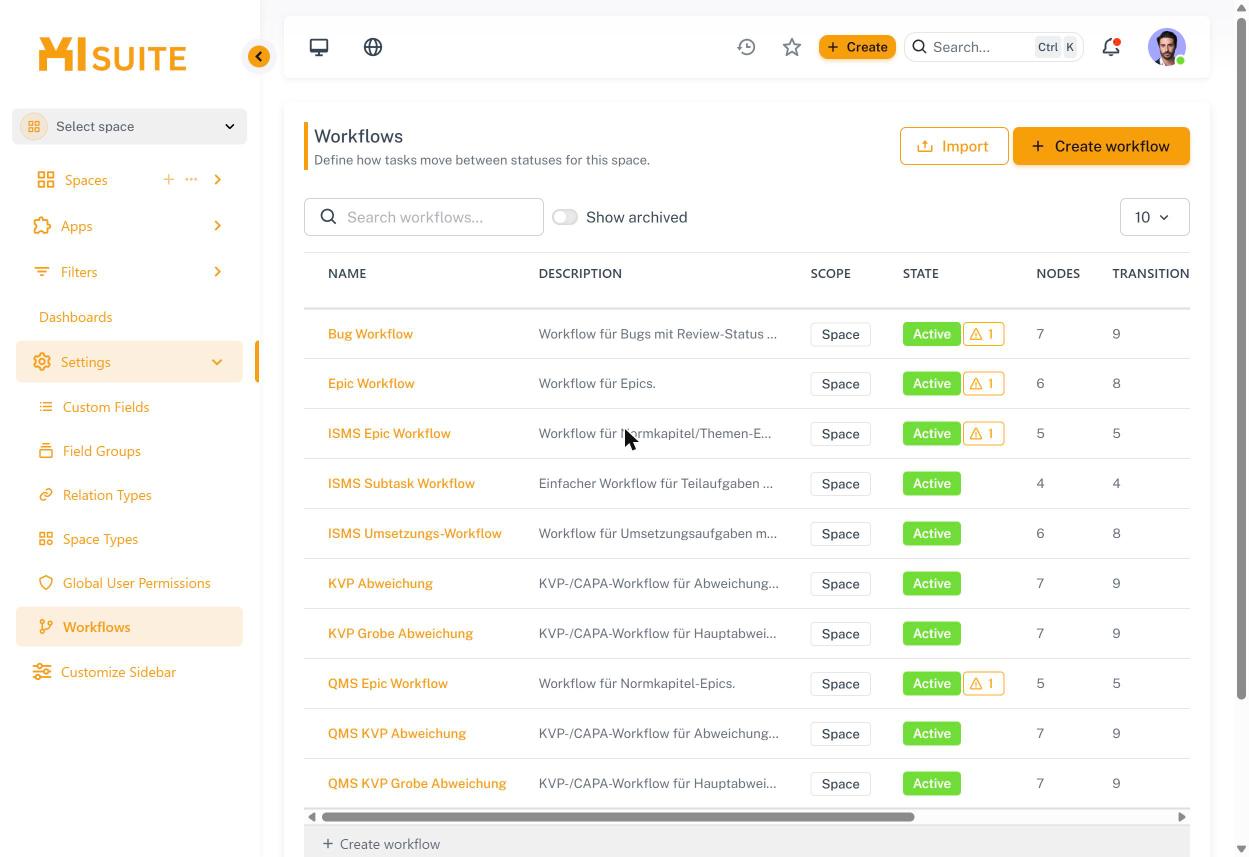Focus the global Search field
This screenshot has width=1249, height=857.
[x=994, y=47]
